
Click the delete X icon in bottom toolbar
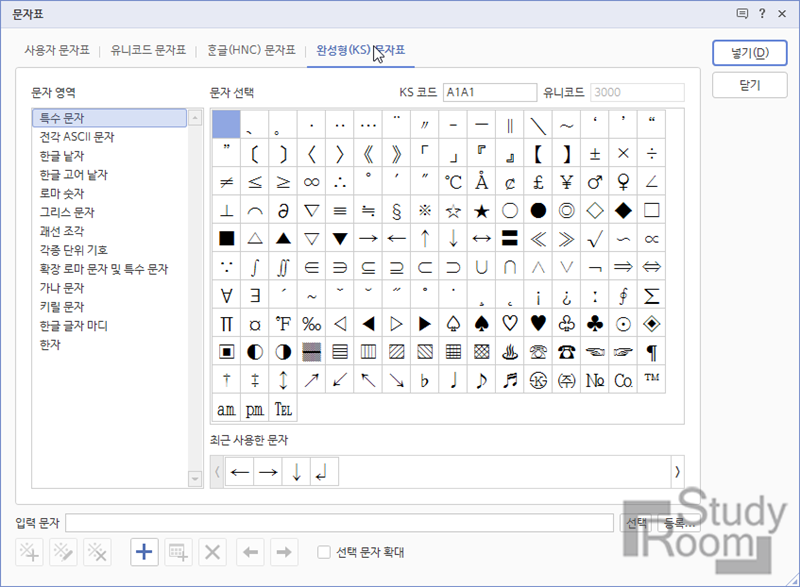(212, 552)
